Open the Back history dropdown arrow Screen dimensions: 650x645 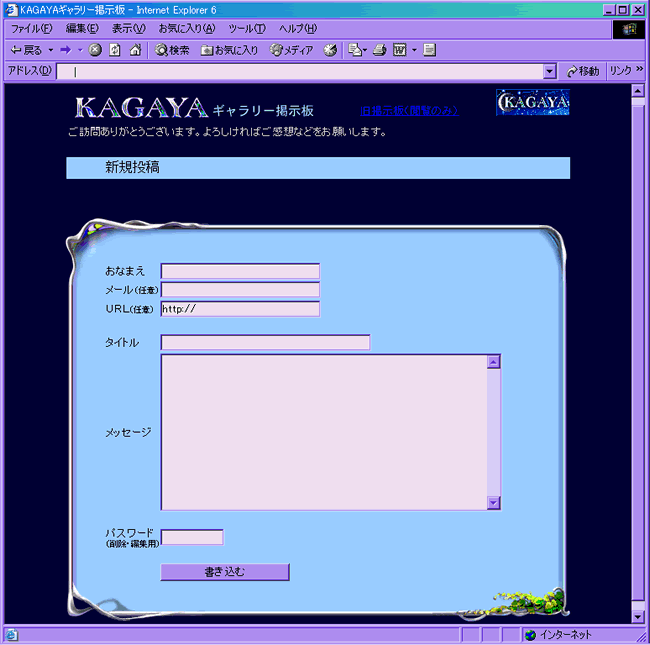pyautogui.click(x=51, y=50)
